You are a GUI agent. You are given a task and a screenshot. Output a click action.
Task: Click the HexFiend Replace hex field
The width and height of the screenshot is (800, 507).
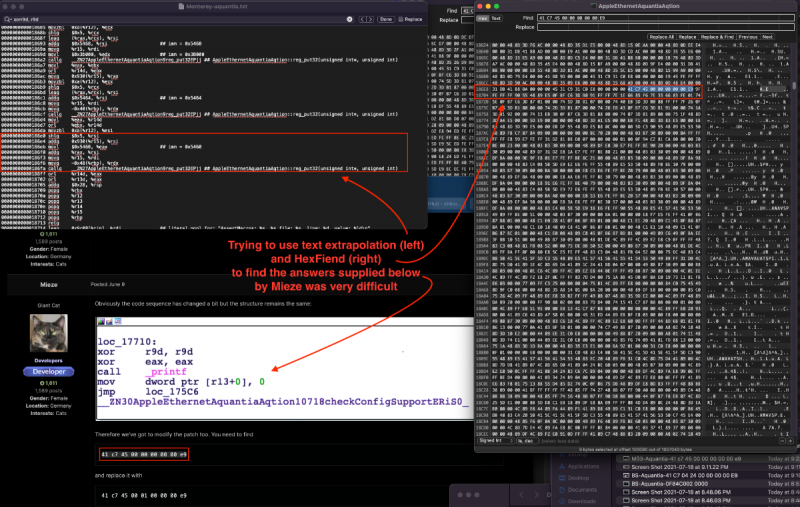pos(665,27)
